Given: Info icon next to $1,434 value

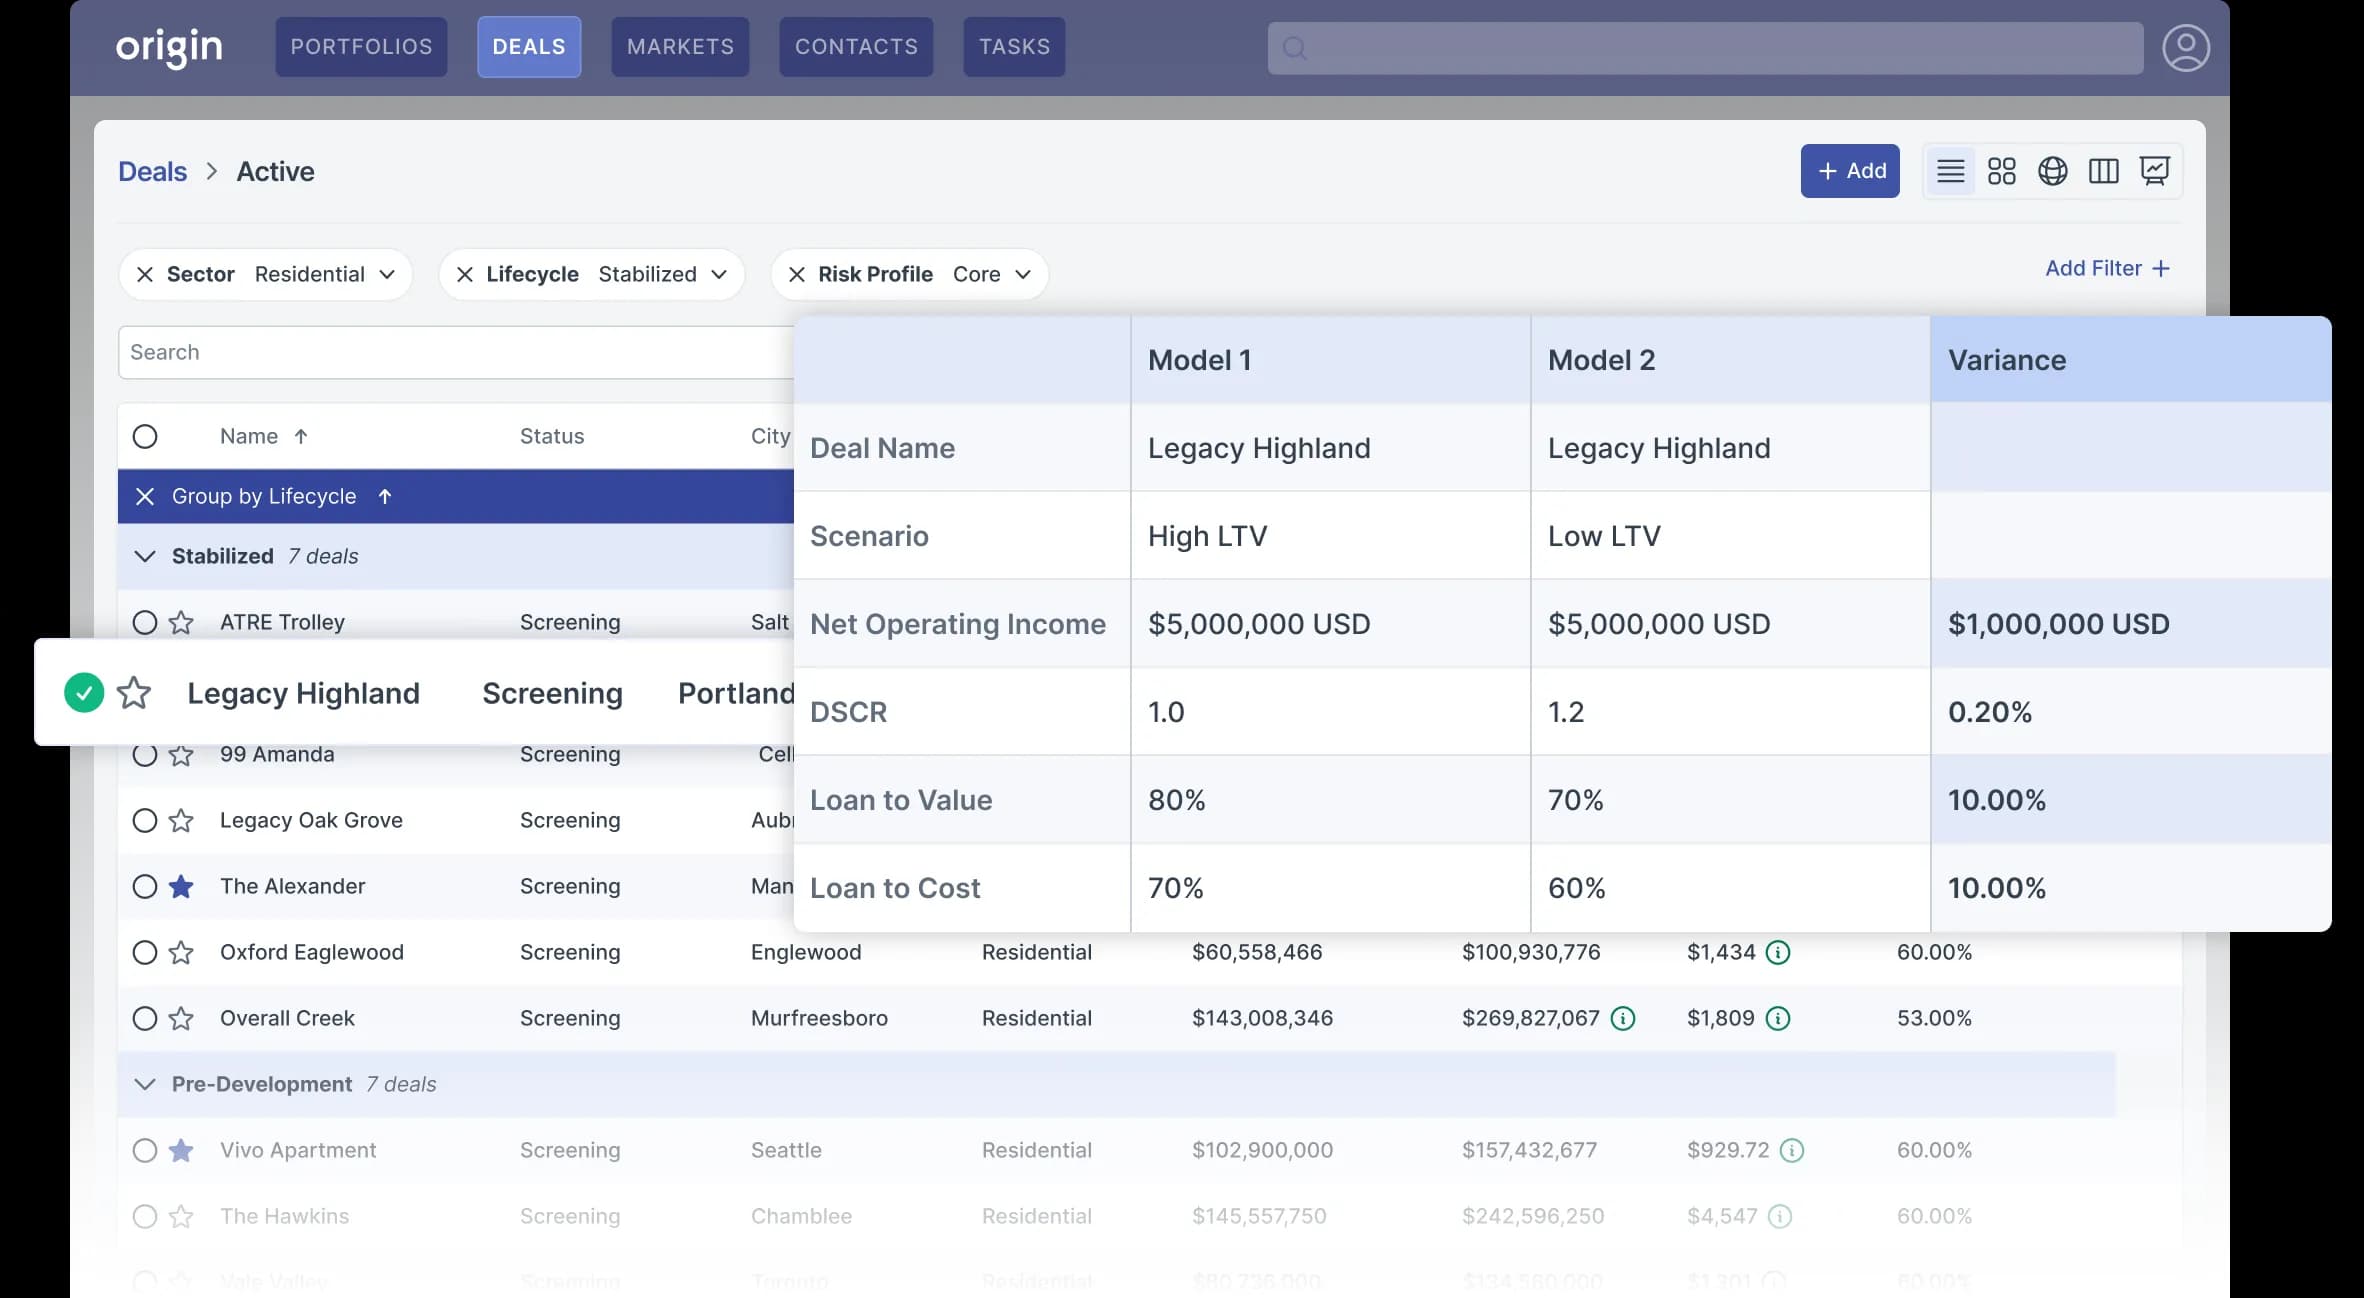Looking at the screenshot, I should coord(1778,952).
